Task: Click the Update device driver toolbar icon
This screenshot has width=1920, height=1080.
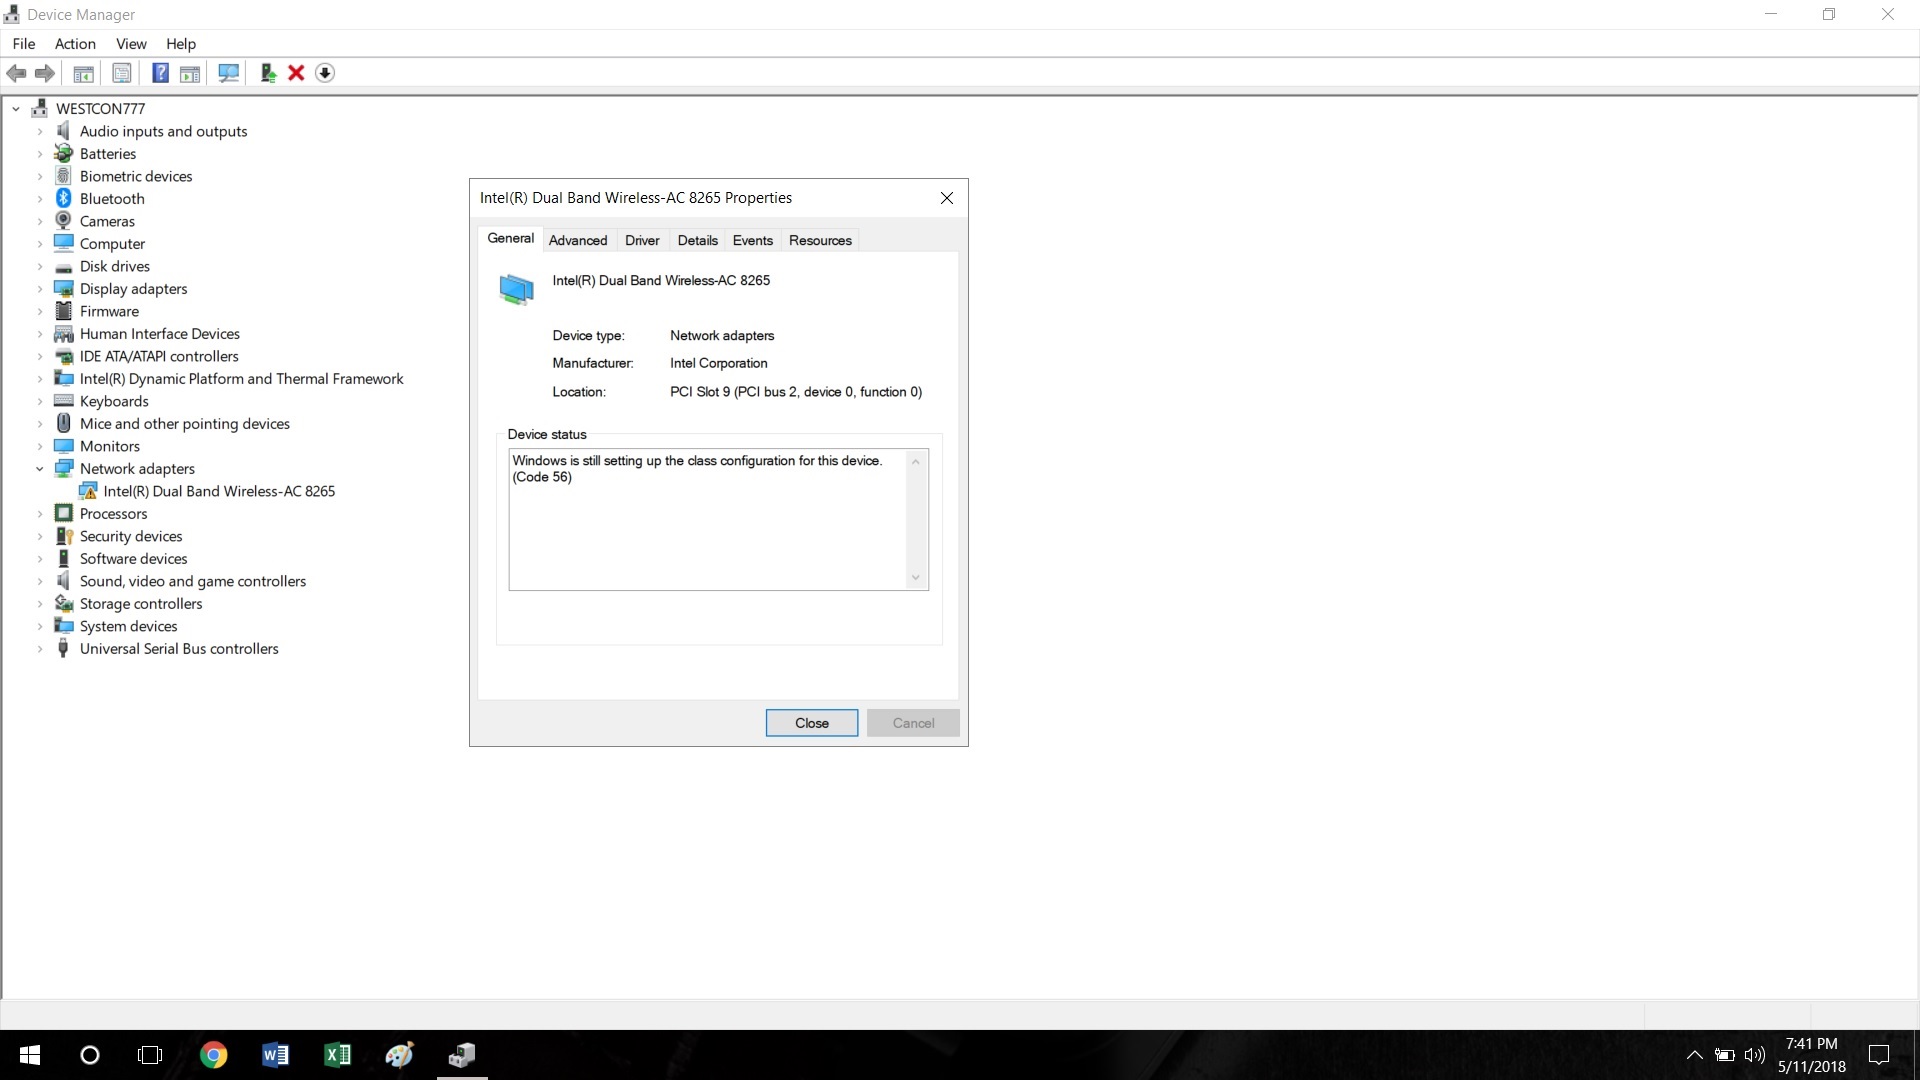Action: pos(267,73)
